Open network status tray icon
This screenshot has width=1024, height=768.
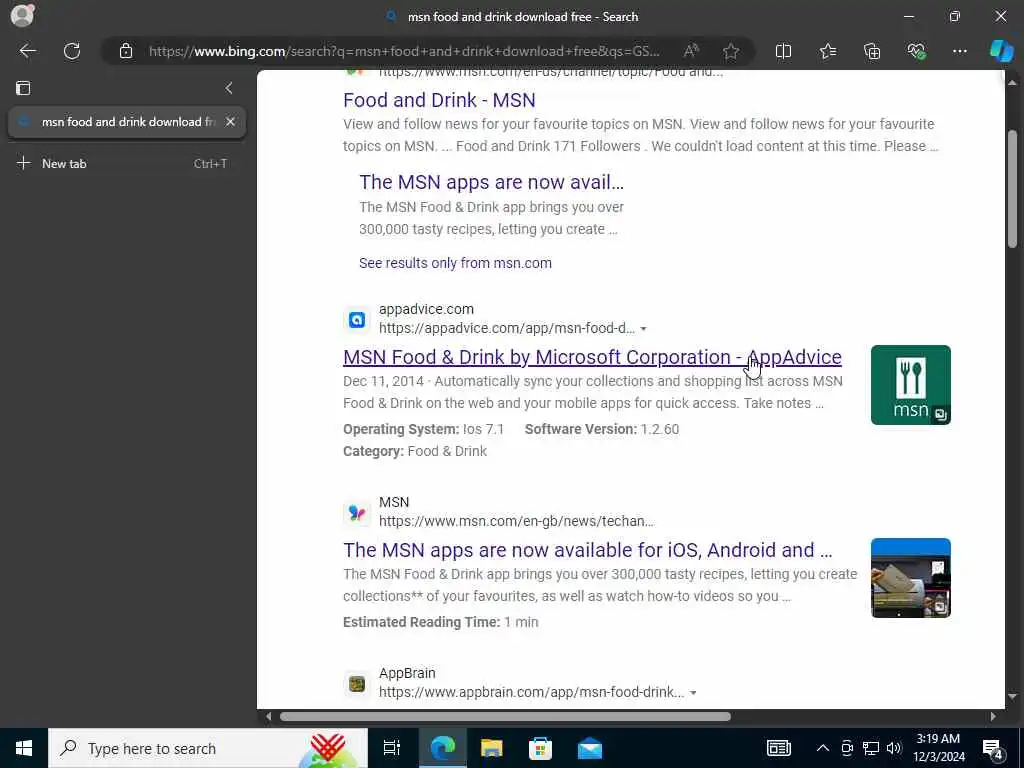pyautogui.click(x=871, y=748)
